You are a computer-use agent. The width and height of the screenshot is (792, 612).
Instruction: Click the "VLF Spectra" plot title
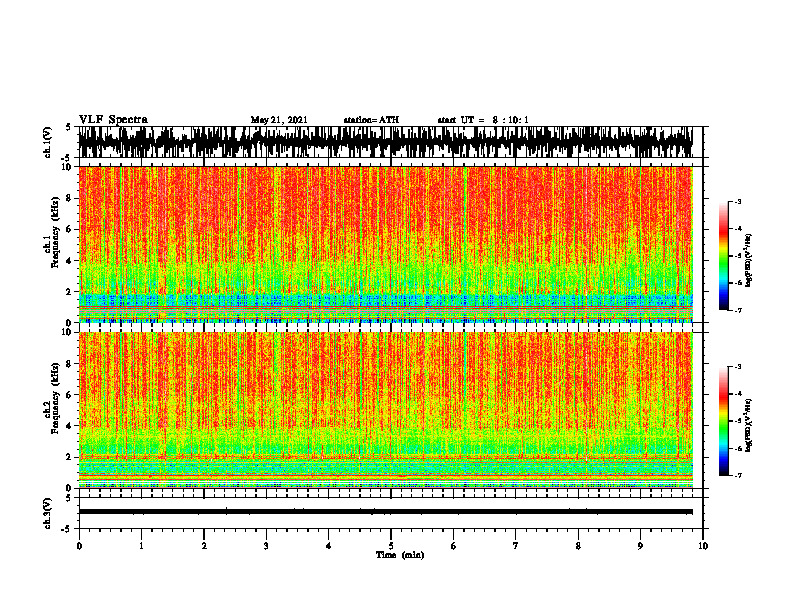coord(113,120)
